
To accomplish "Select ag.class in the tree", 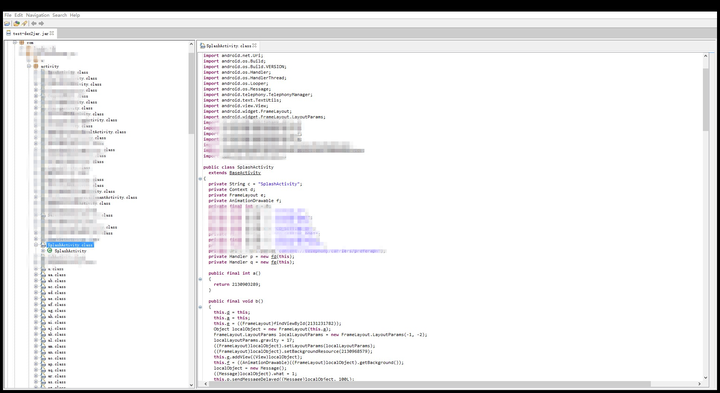I will [56, 310].
